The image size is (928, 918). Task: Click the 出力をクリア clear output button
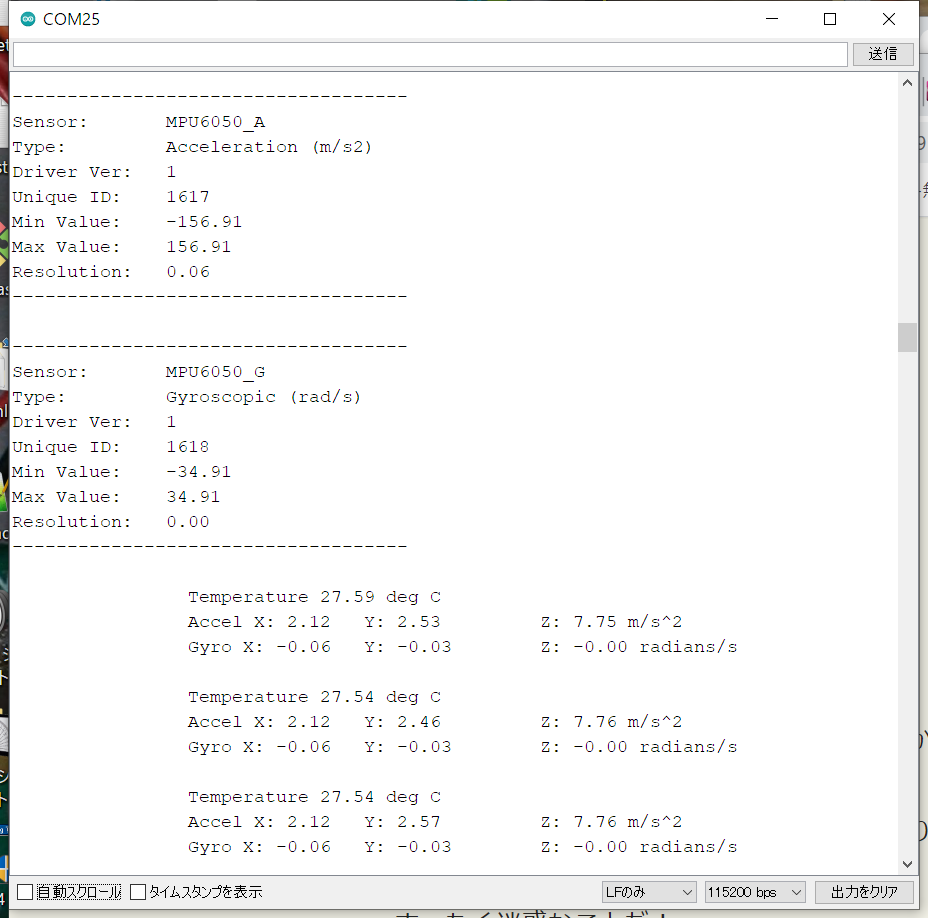tap(864, 892)
